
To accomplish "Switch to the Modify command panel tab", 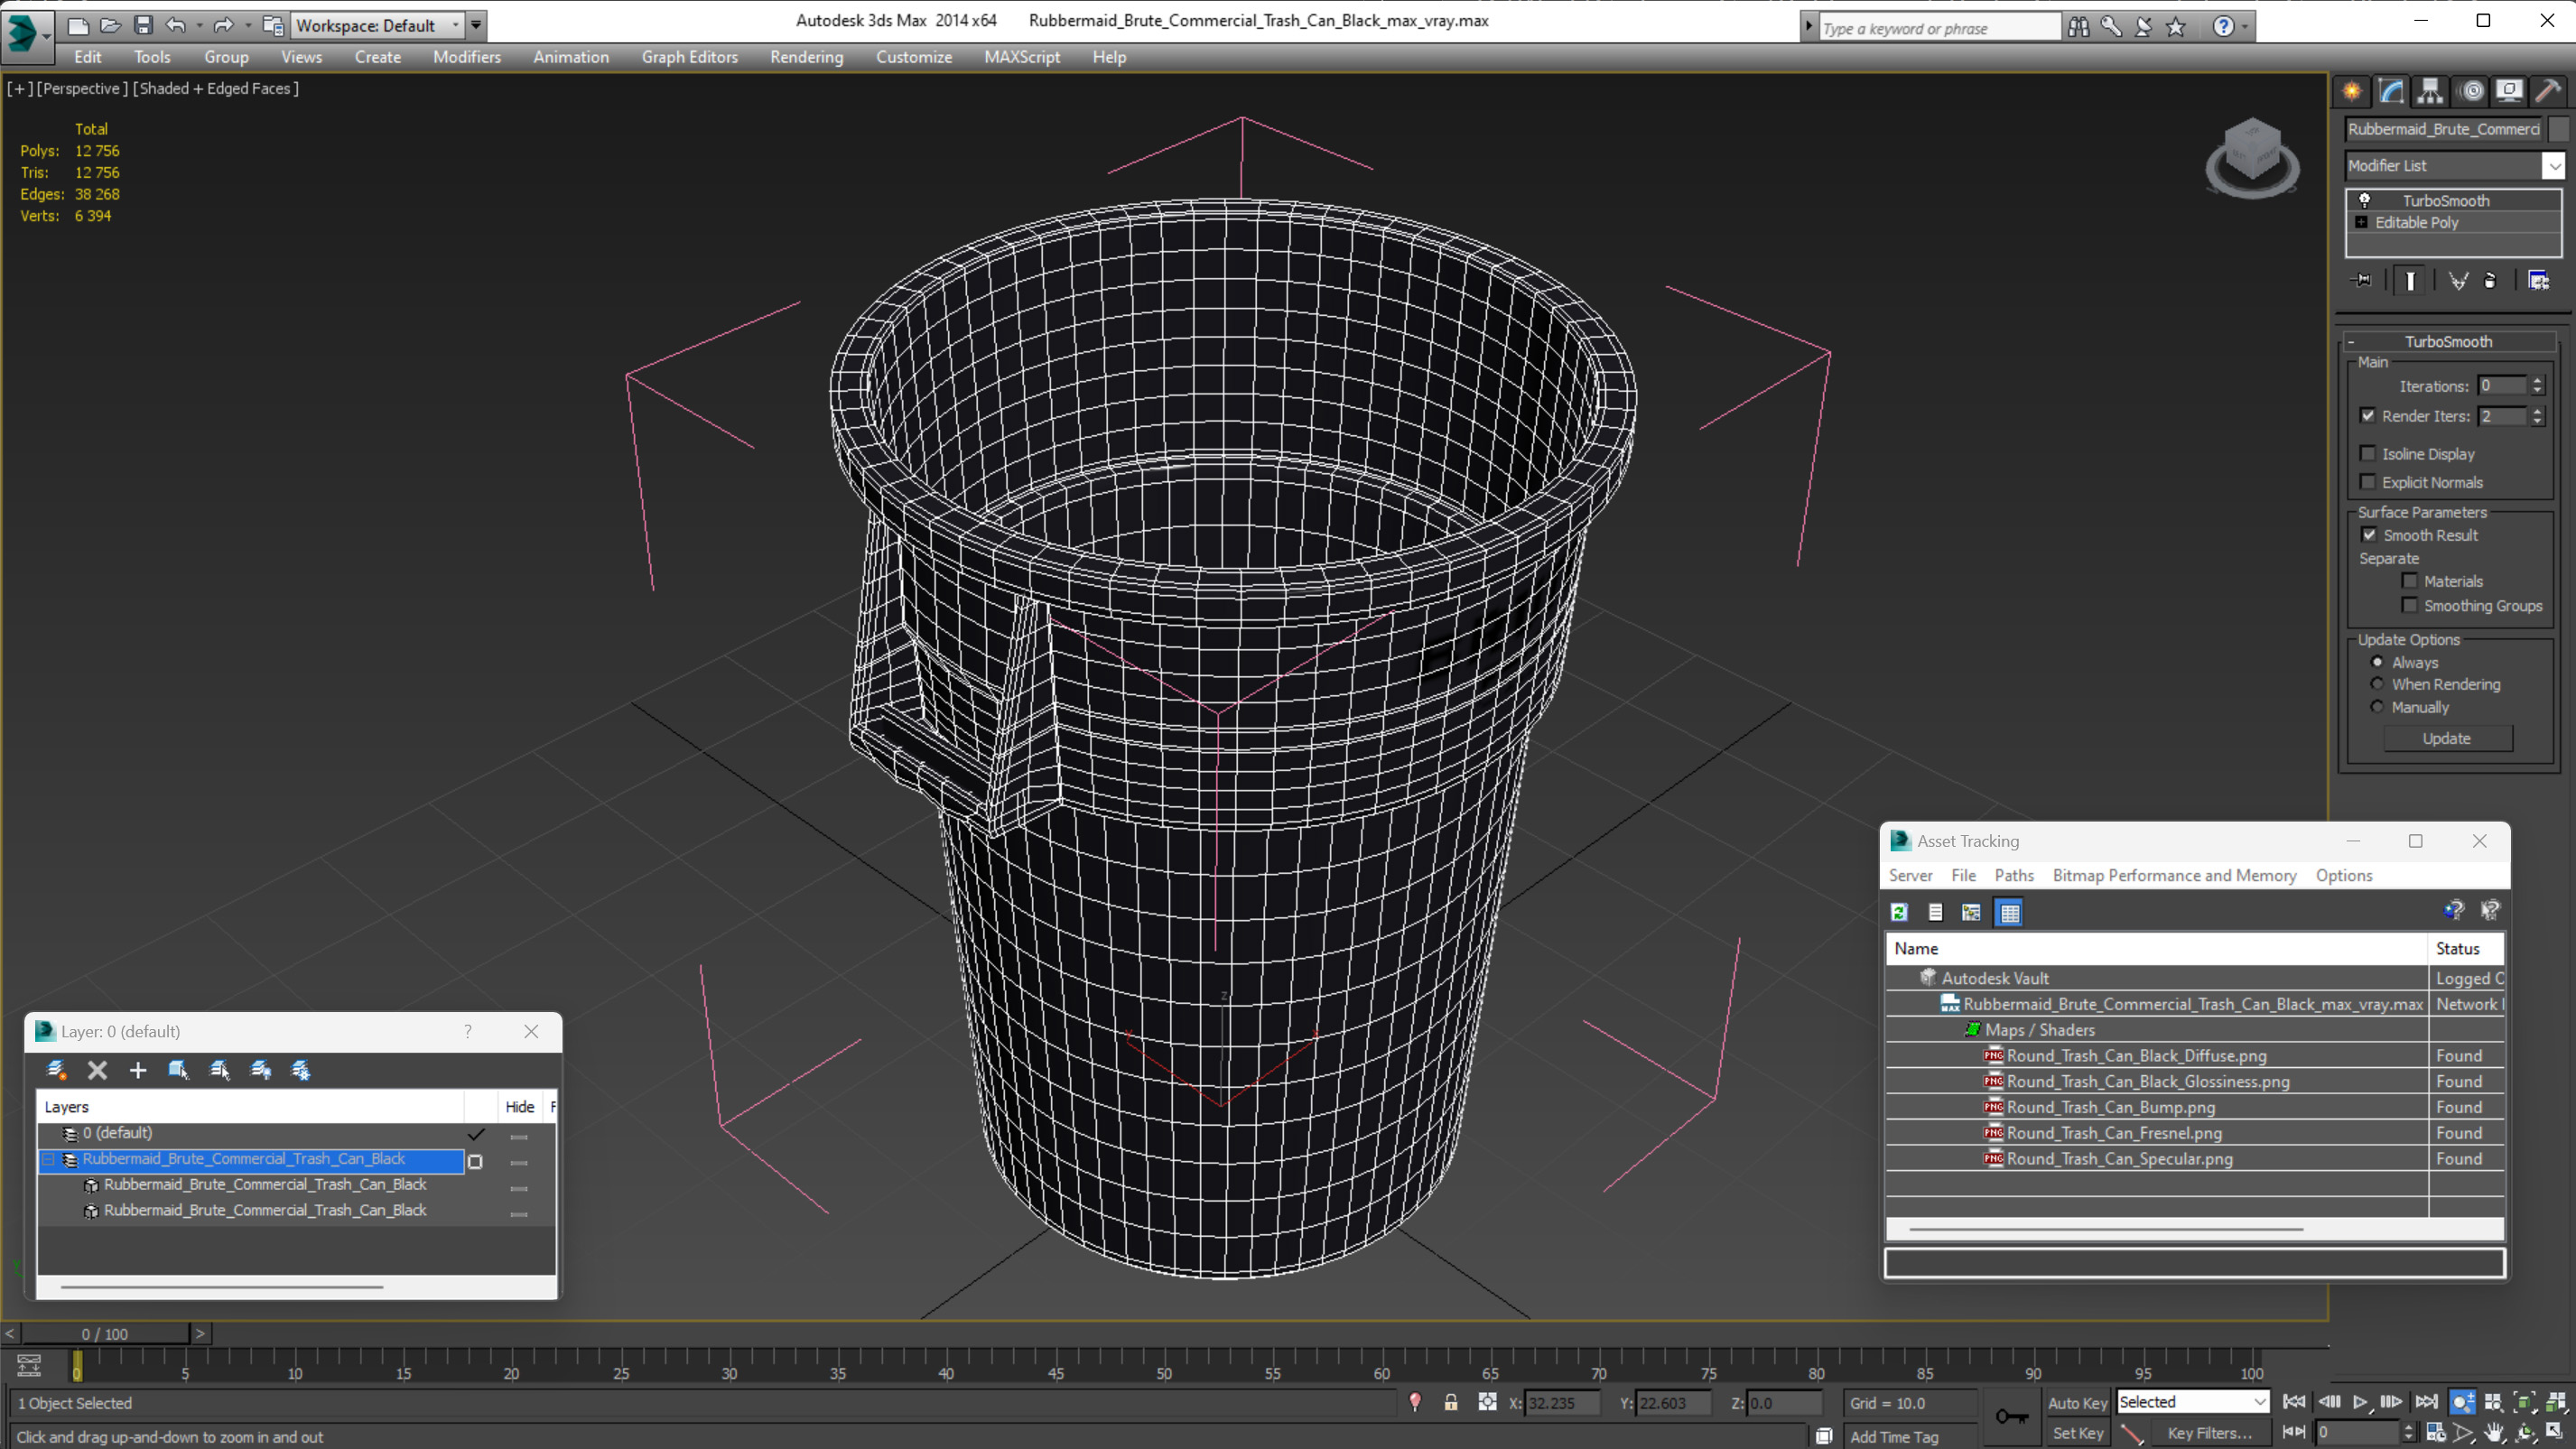I will [x=2391, y=92].
